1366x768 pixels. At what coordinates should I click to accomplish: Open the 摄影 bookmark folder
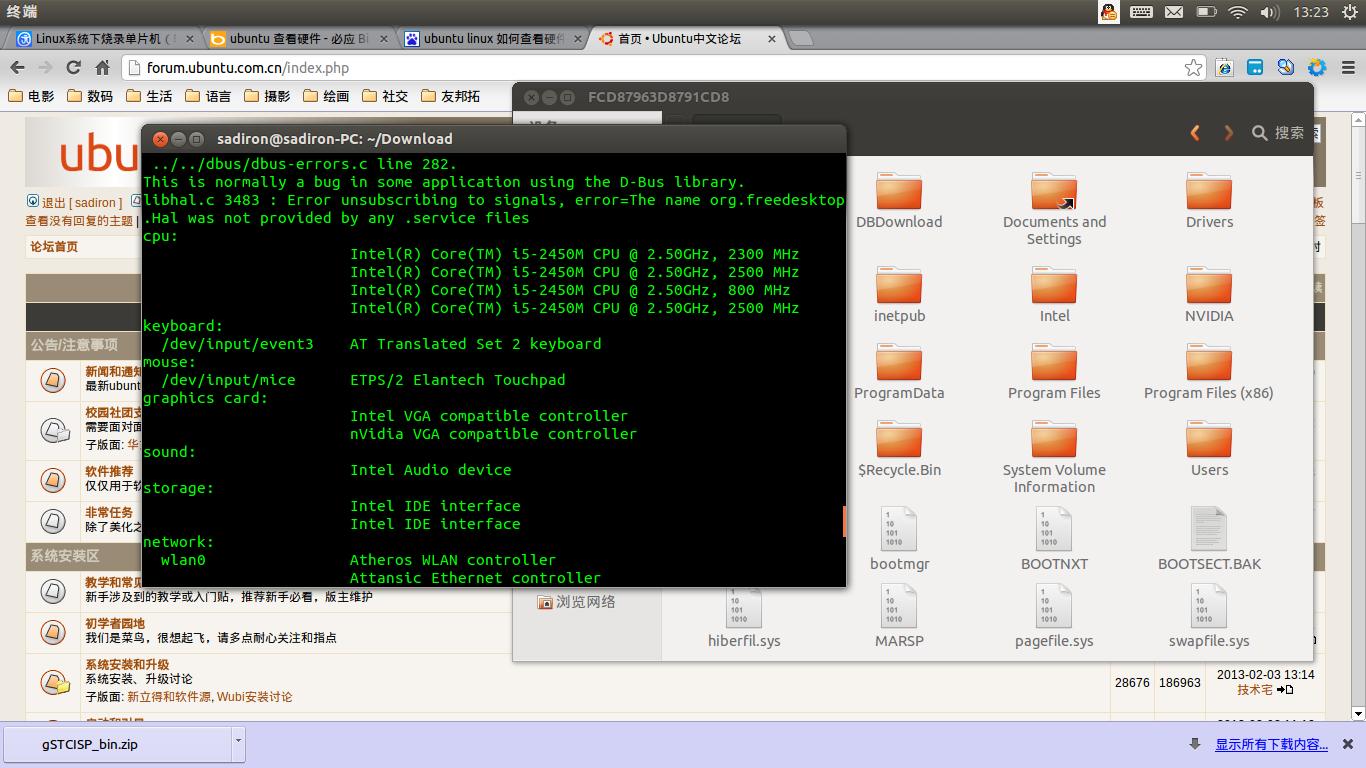[x=267, y=96]
